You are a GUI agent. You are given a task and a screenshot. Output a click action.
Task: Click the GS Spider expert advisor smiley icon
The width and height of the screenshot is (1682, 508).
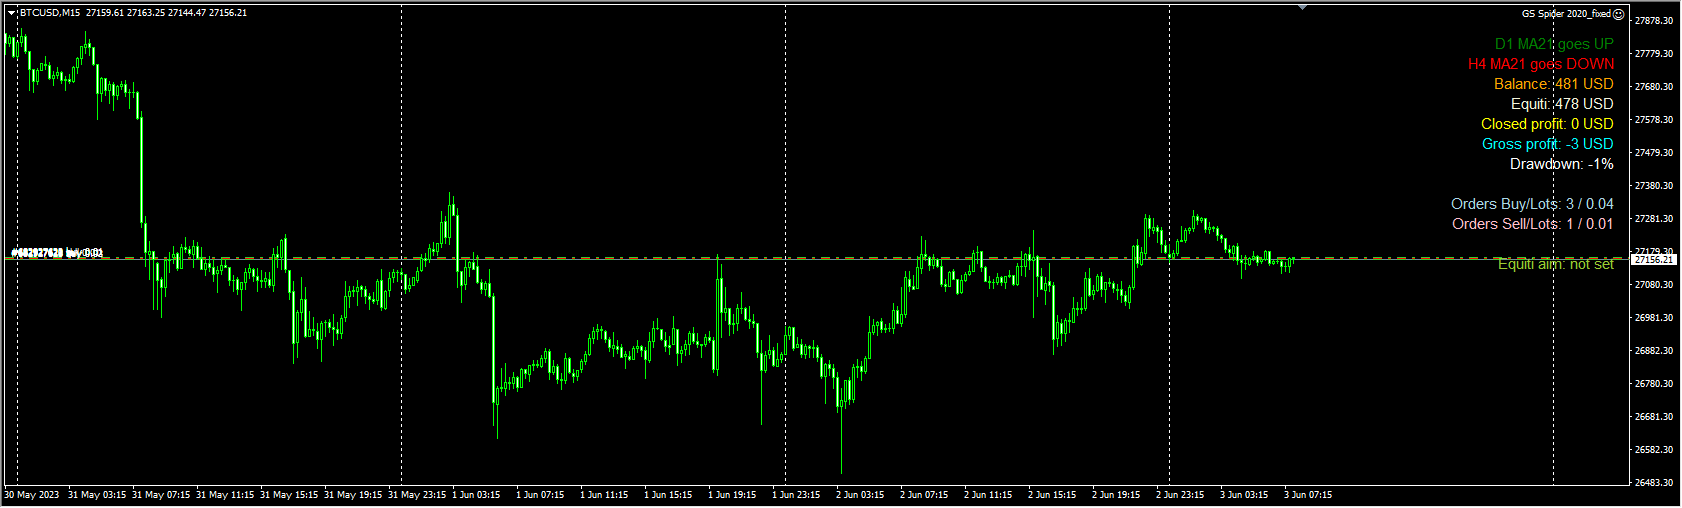(1619, 14)
